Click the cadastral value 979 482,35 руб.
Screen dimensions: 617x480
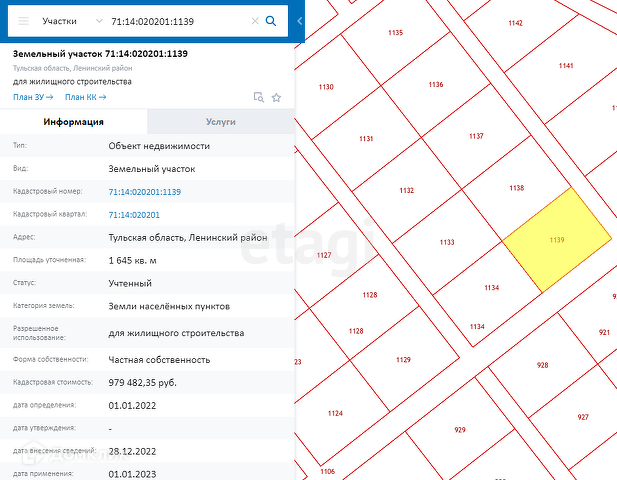pyautogui.click(x=142, y=382)
